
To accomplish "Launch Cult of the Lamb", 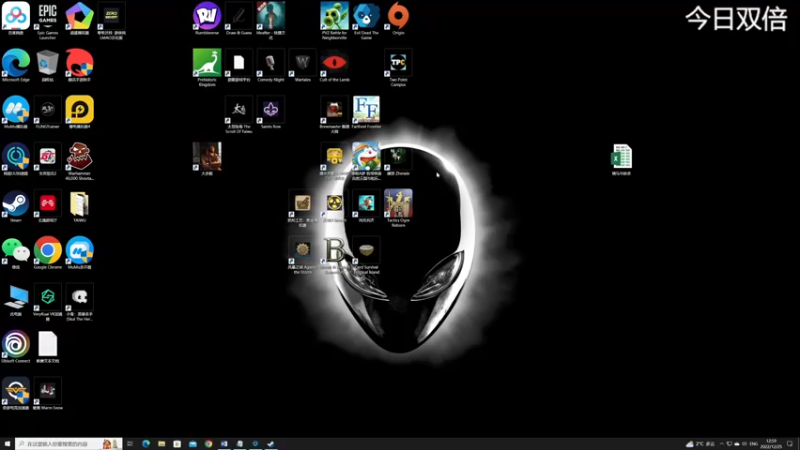I will point(334,66).
